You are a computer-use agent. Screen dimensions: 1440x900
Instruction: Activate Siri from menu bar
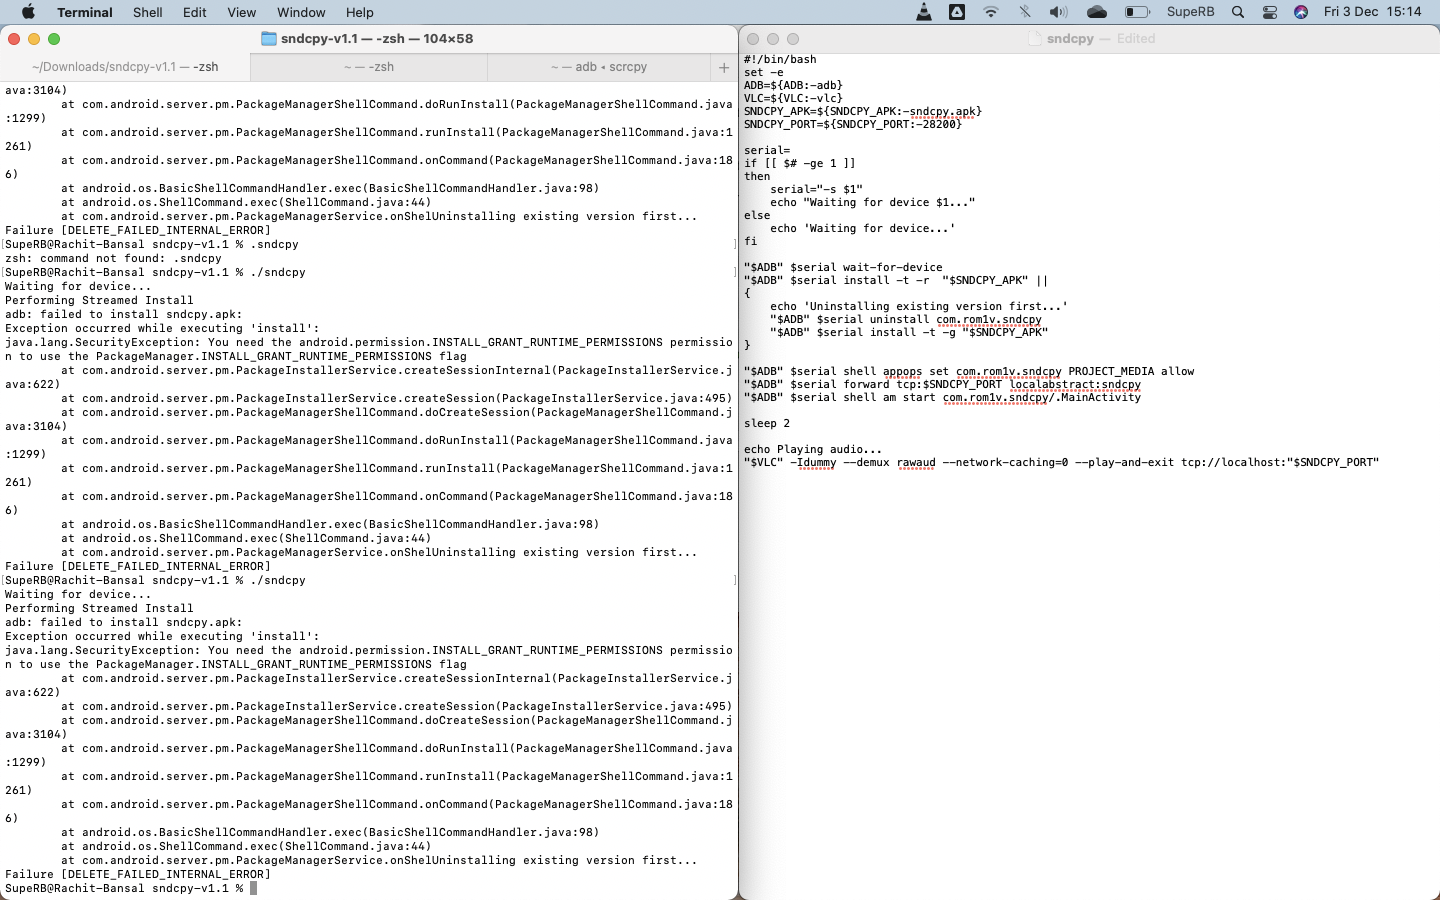[x=1302, y=12]
